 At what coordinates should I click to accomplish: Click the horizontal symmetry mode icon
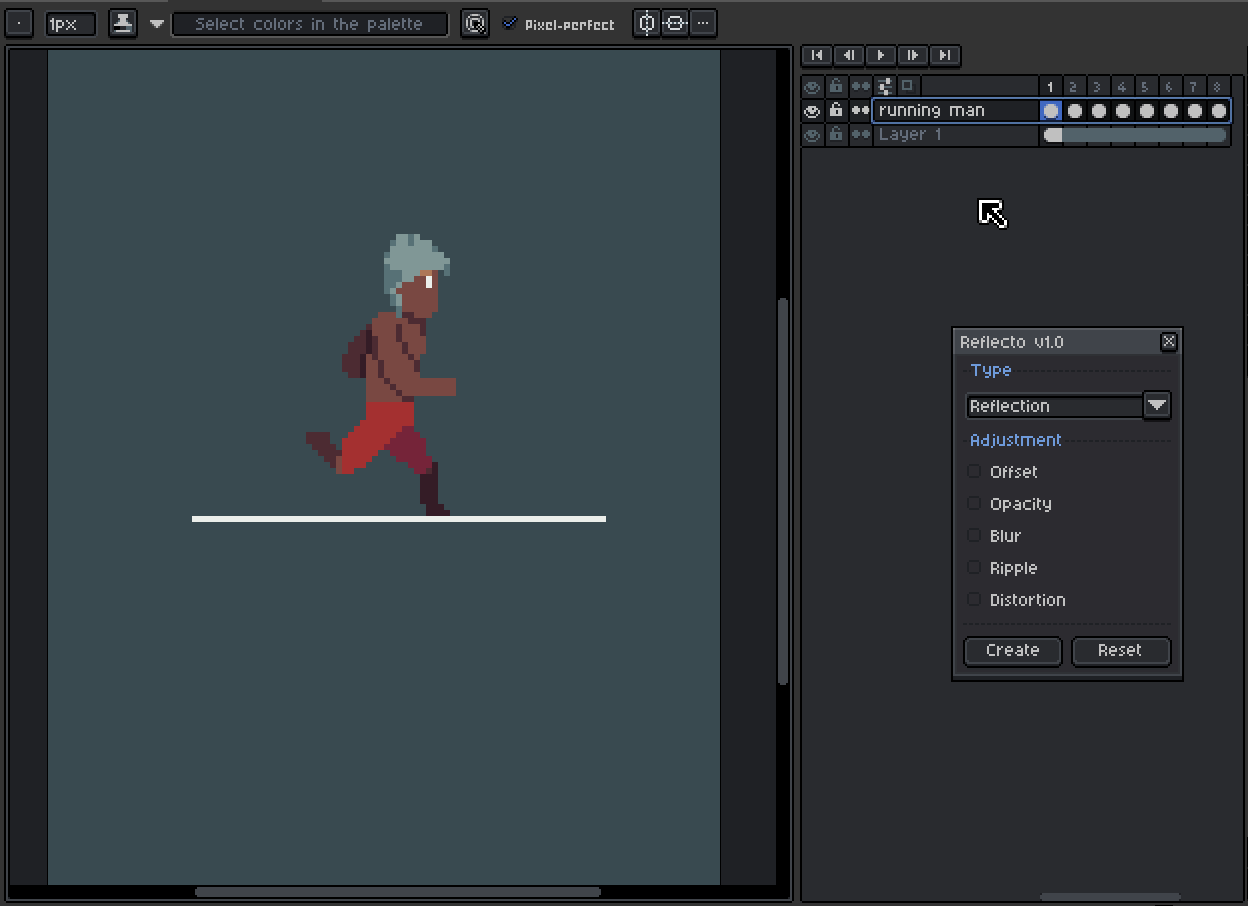[675, 23]
